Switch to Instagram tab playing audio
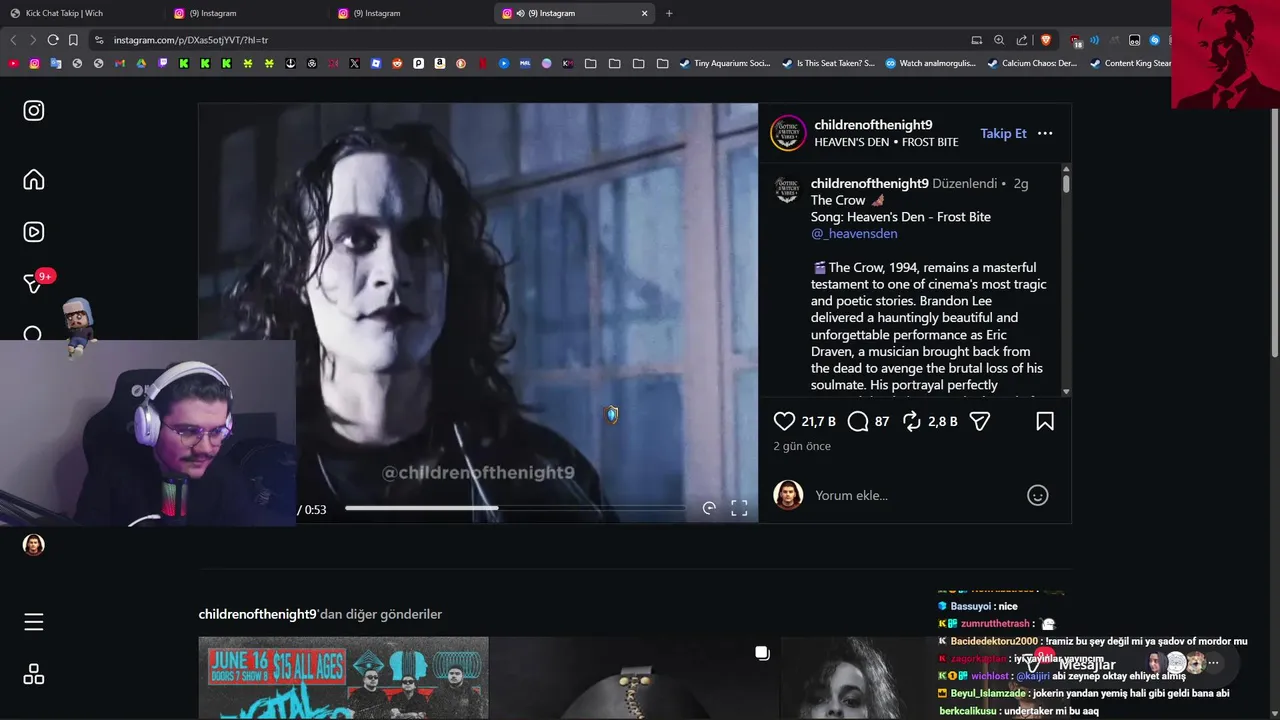1280x720 pixels. click(576, 13)
